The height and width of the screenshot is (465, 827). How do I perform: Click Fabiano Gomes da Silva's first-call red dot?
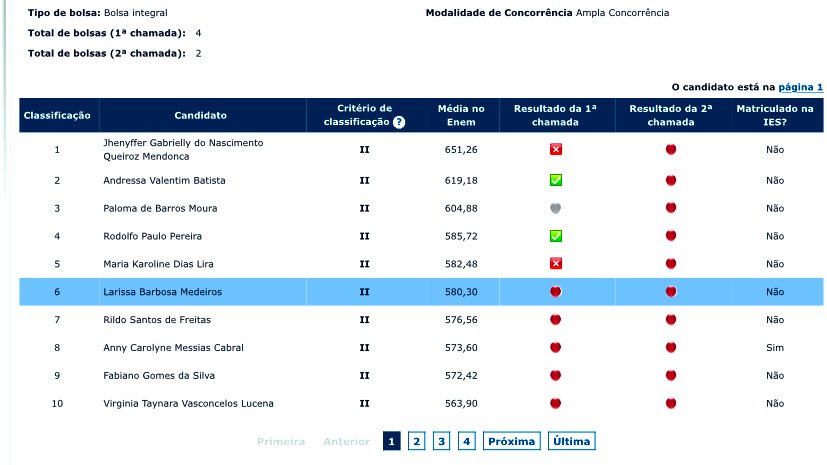click(555, 375)
